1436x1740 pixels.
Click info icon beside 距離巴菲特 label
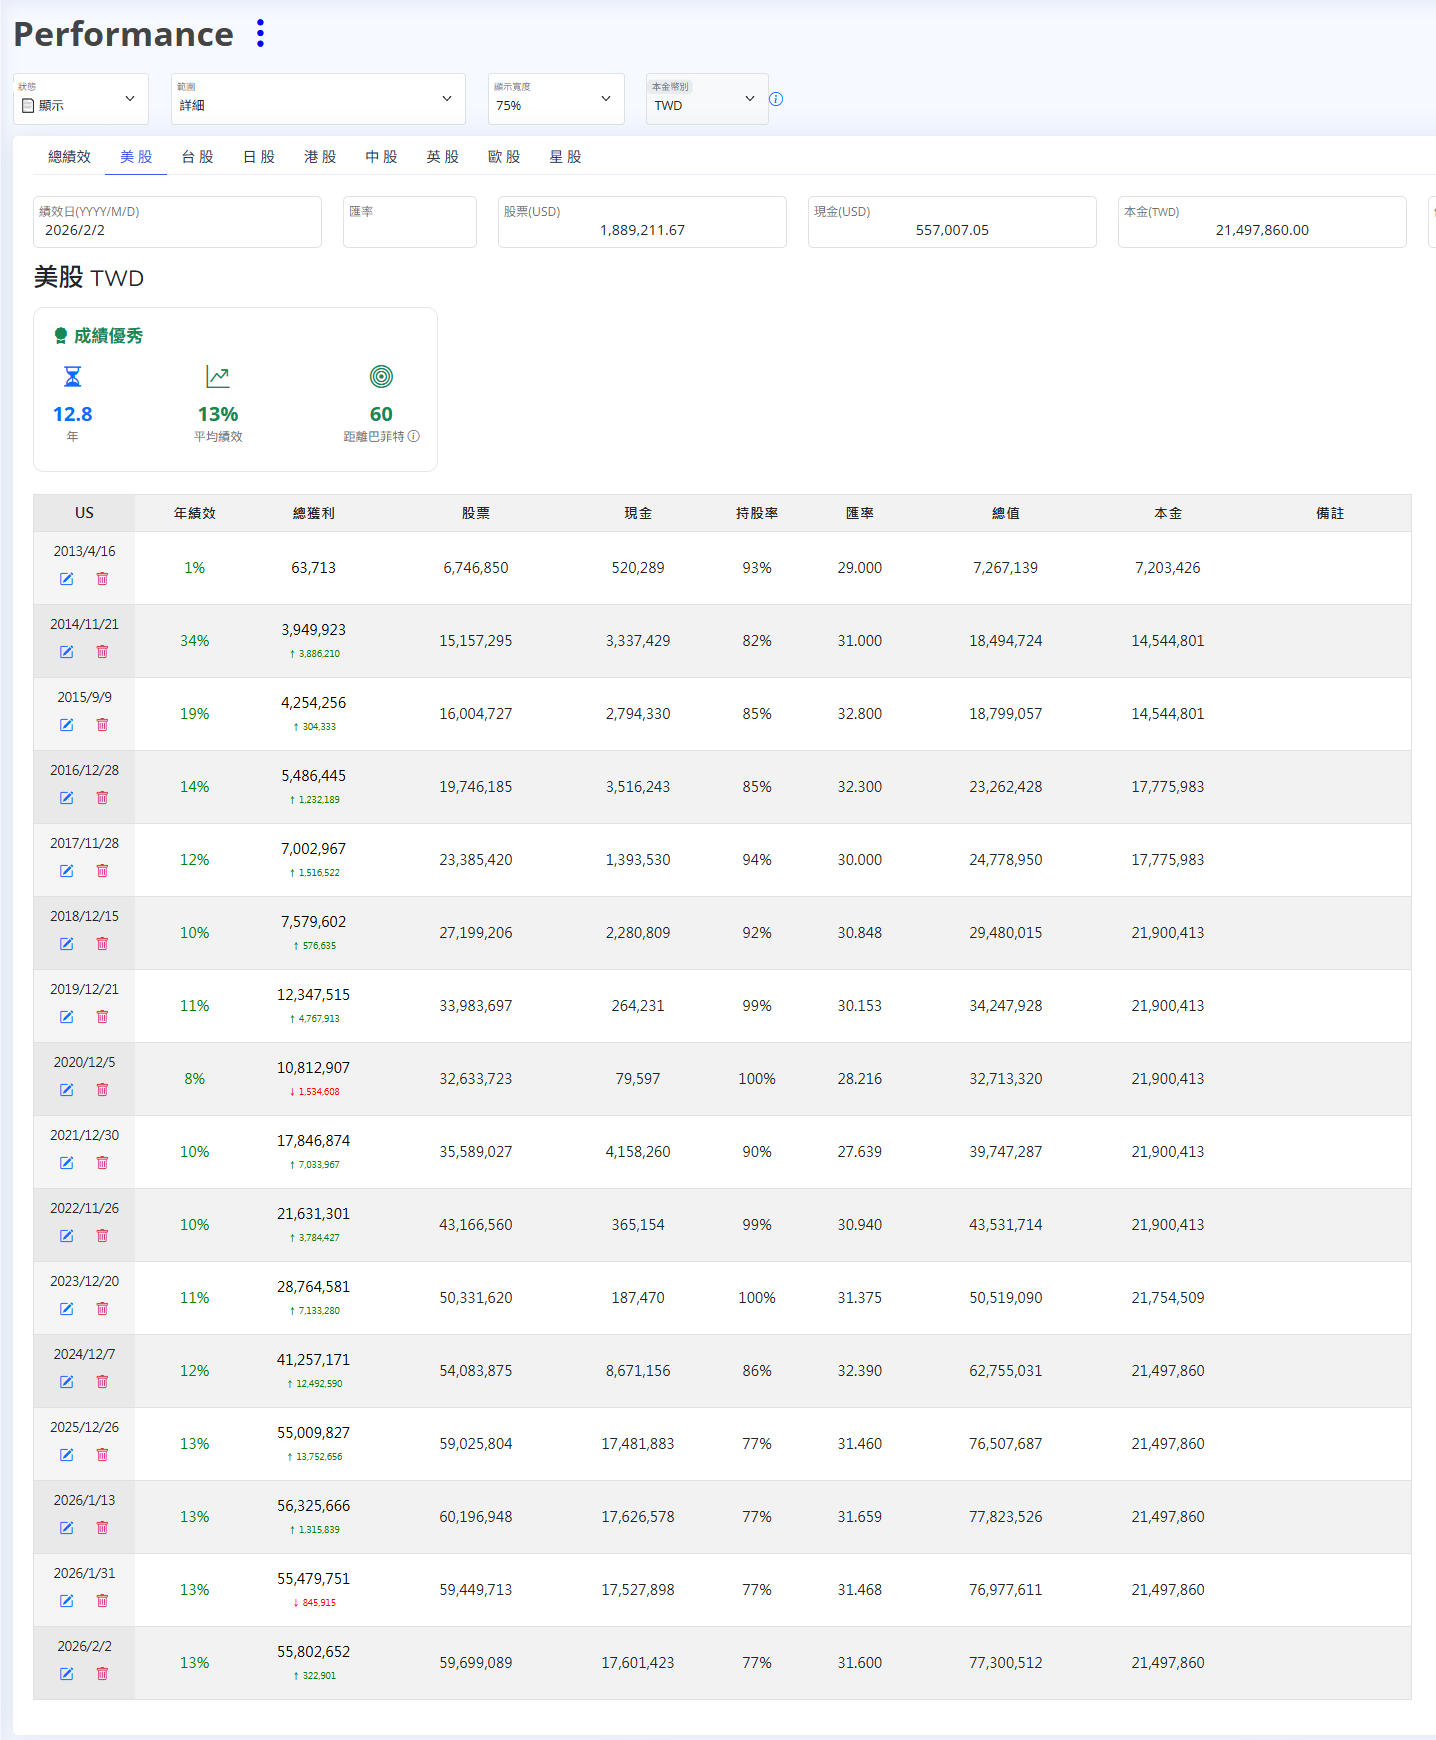click(414, 437)
